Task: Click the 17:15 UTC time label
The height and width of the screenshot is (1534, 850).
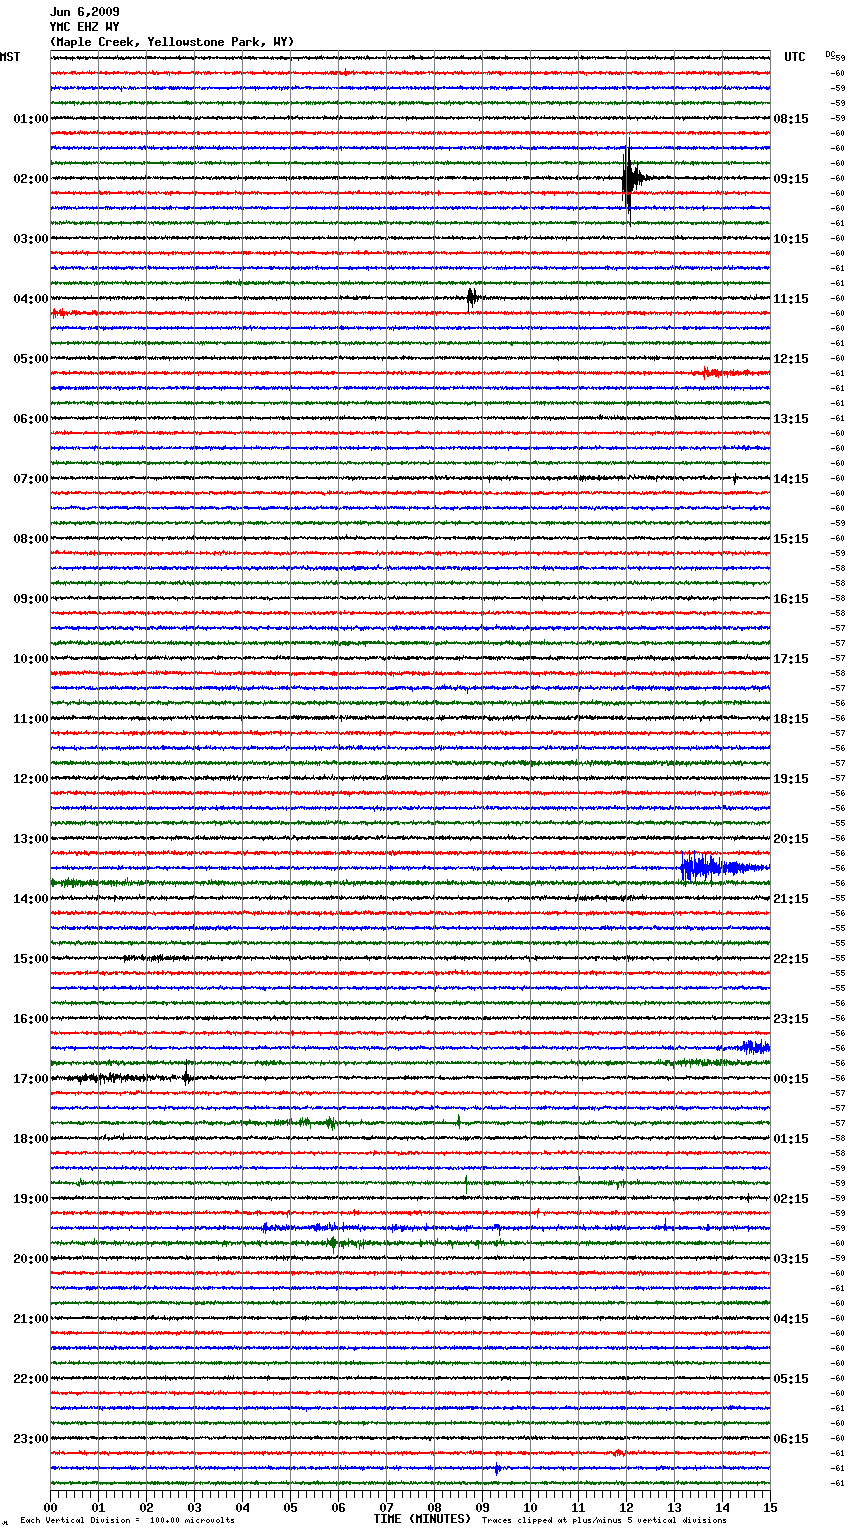Action: (791, 659)
